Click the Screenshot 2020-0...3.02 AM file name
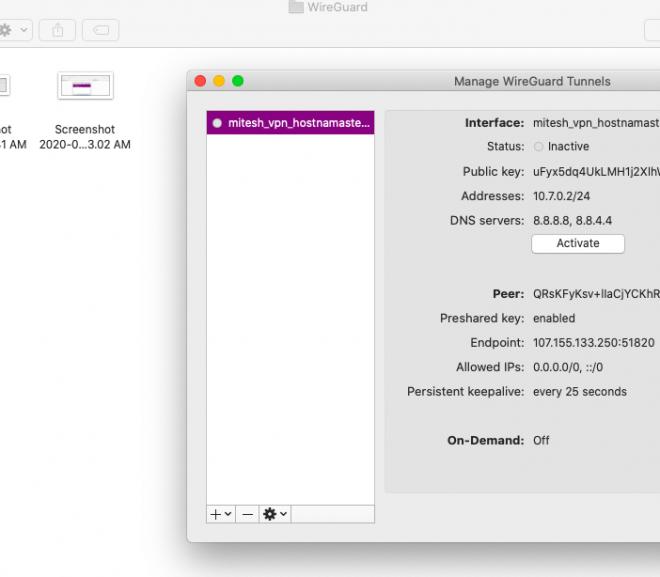This screenshot has height=577, width=660. [85, 137]
